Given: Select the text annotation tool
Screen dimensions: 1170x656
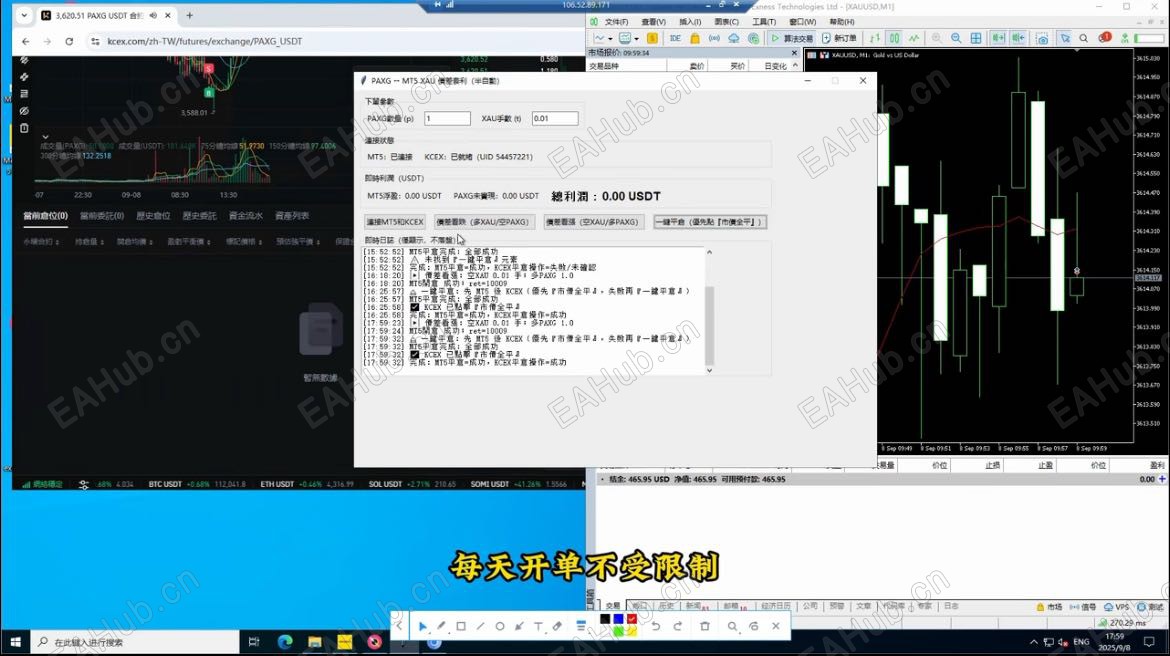Looking at the screenshot, I should click(x=538, y=626).
